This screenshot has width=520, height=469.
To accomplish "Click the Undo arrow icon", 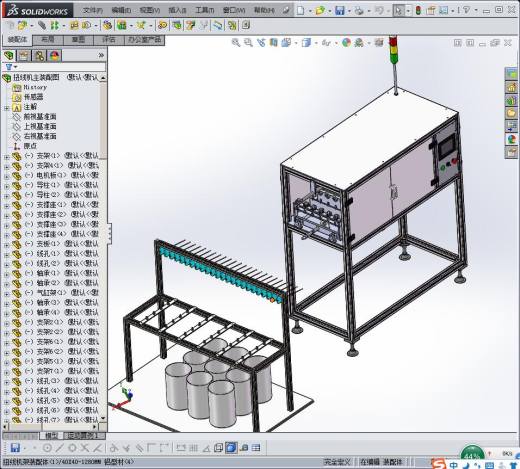I will point(379,11).
